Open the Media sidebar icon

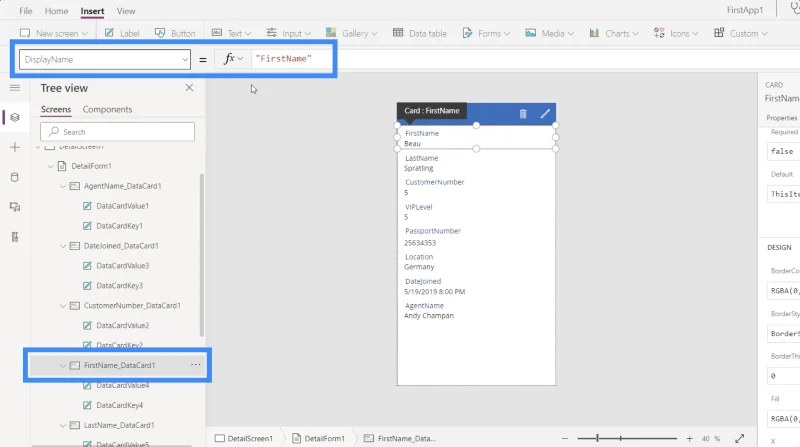tap(15, 207)
